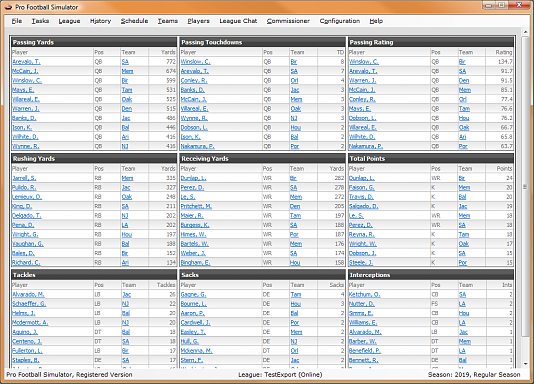Click the Passing Yards panel header

94,42
